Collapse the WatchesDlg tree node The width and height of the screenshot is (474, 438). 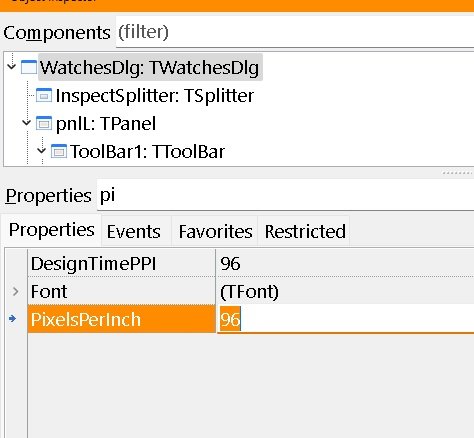(11, 66)
